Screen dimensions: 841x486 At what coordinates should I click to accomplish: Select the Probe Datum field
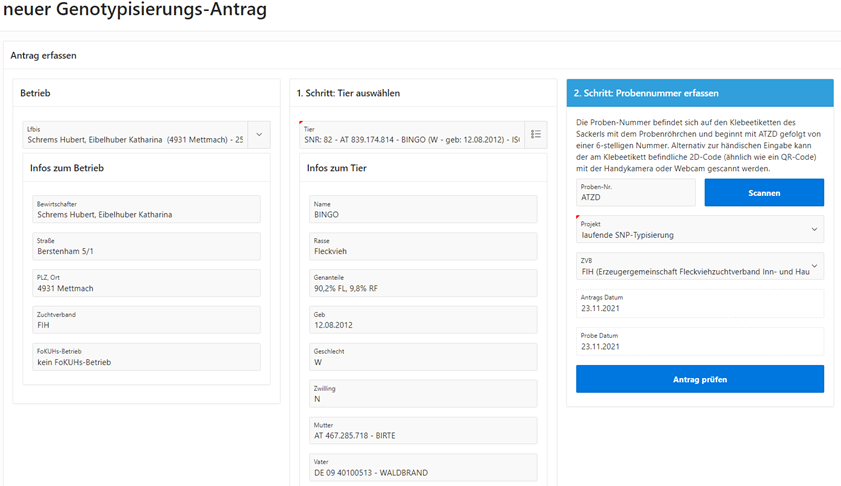tap(699, 342)
